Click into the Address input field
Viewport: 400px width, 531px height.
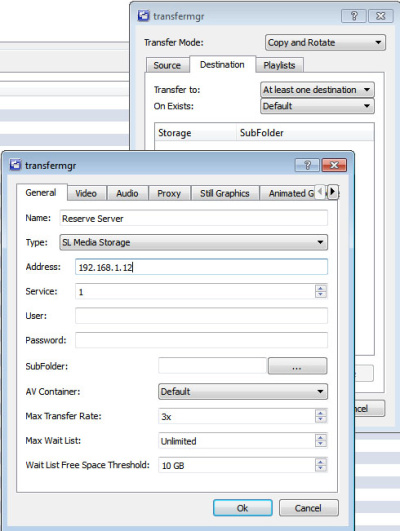click(201, 267)
